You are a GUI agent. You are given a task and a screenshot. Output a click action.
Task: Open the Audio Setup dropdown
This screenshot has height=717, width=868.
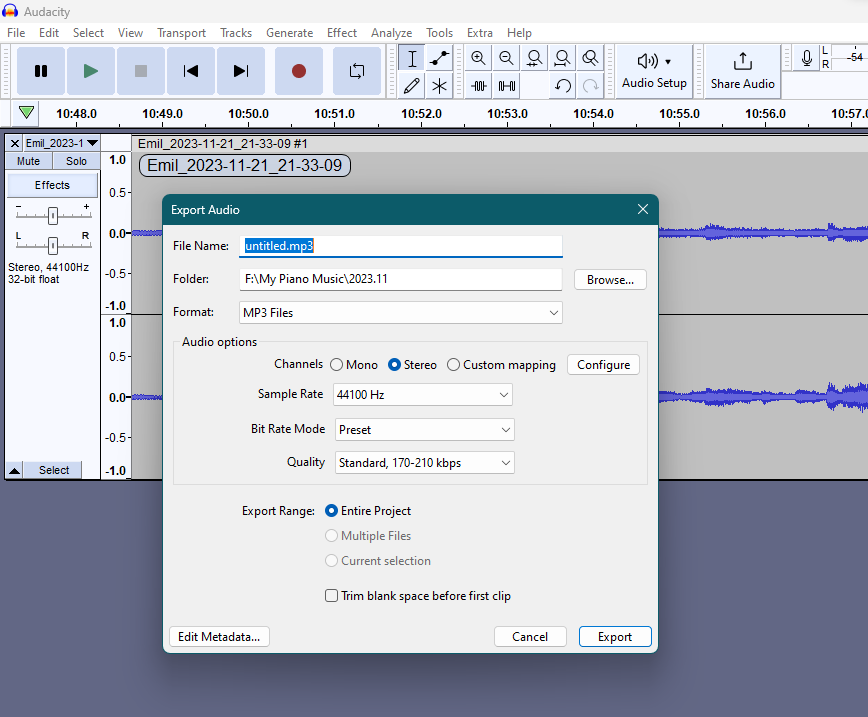[x=654, y=71]
